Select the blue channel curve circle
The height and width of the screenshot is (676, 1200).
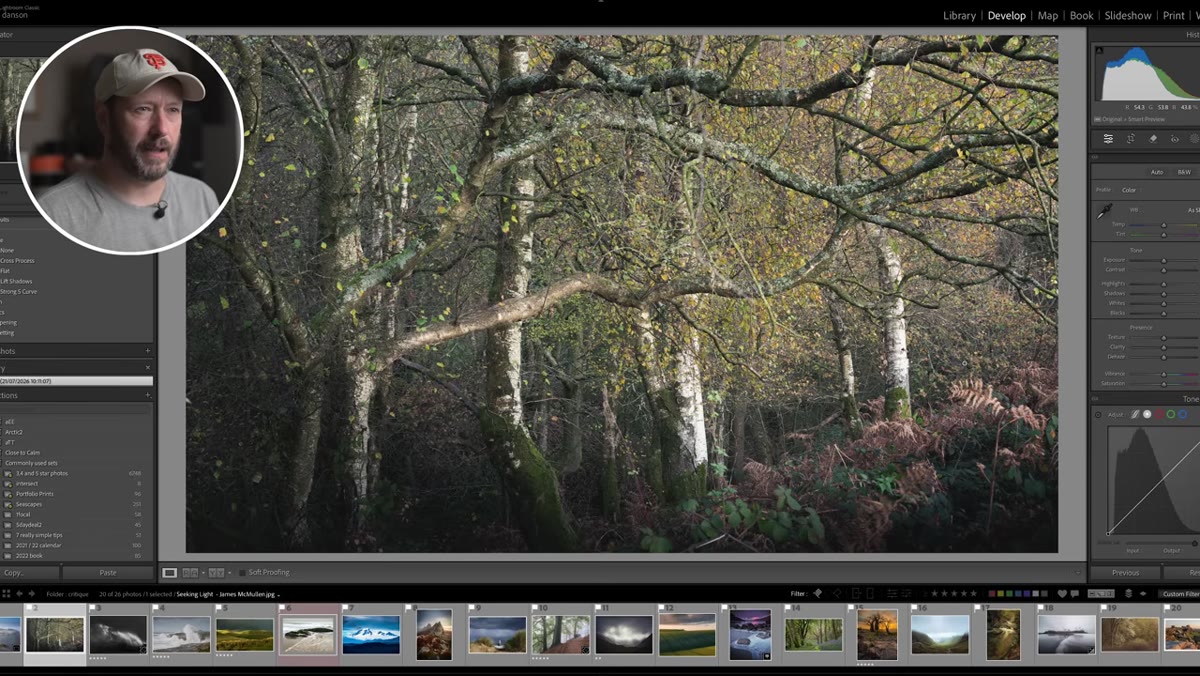(x=1183, y=414)
